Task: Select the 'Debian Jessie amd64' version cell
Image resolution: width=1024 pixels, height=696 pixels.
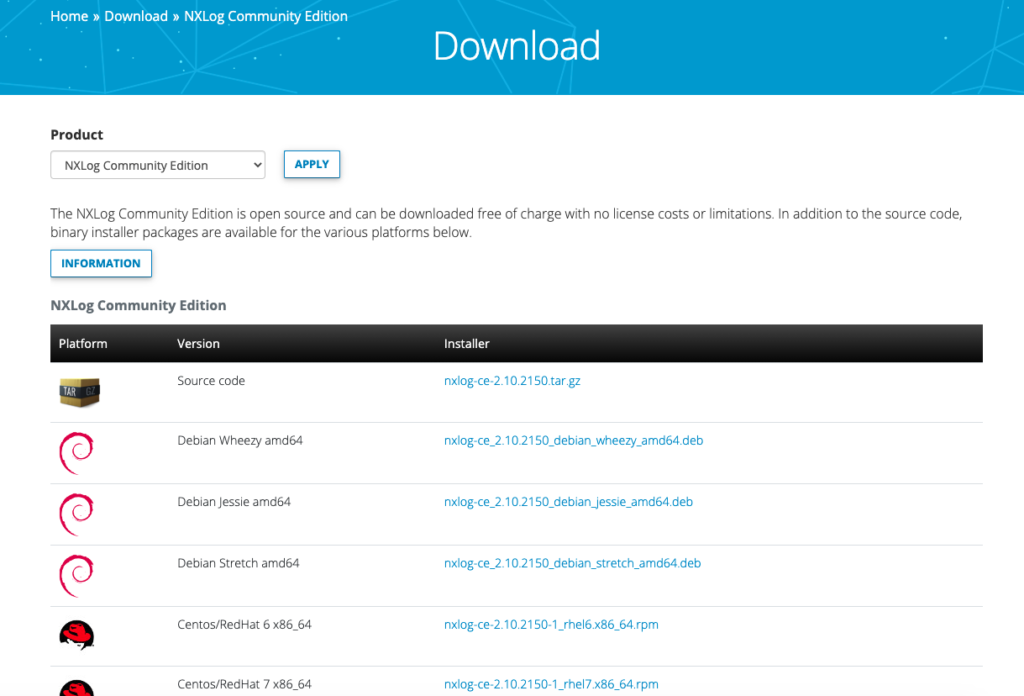Action: pyautogui.click(x=234, y=502)
